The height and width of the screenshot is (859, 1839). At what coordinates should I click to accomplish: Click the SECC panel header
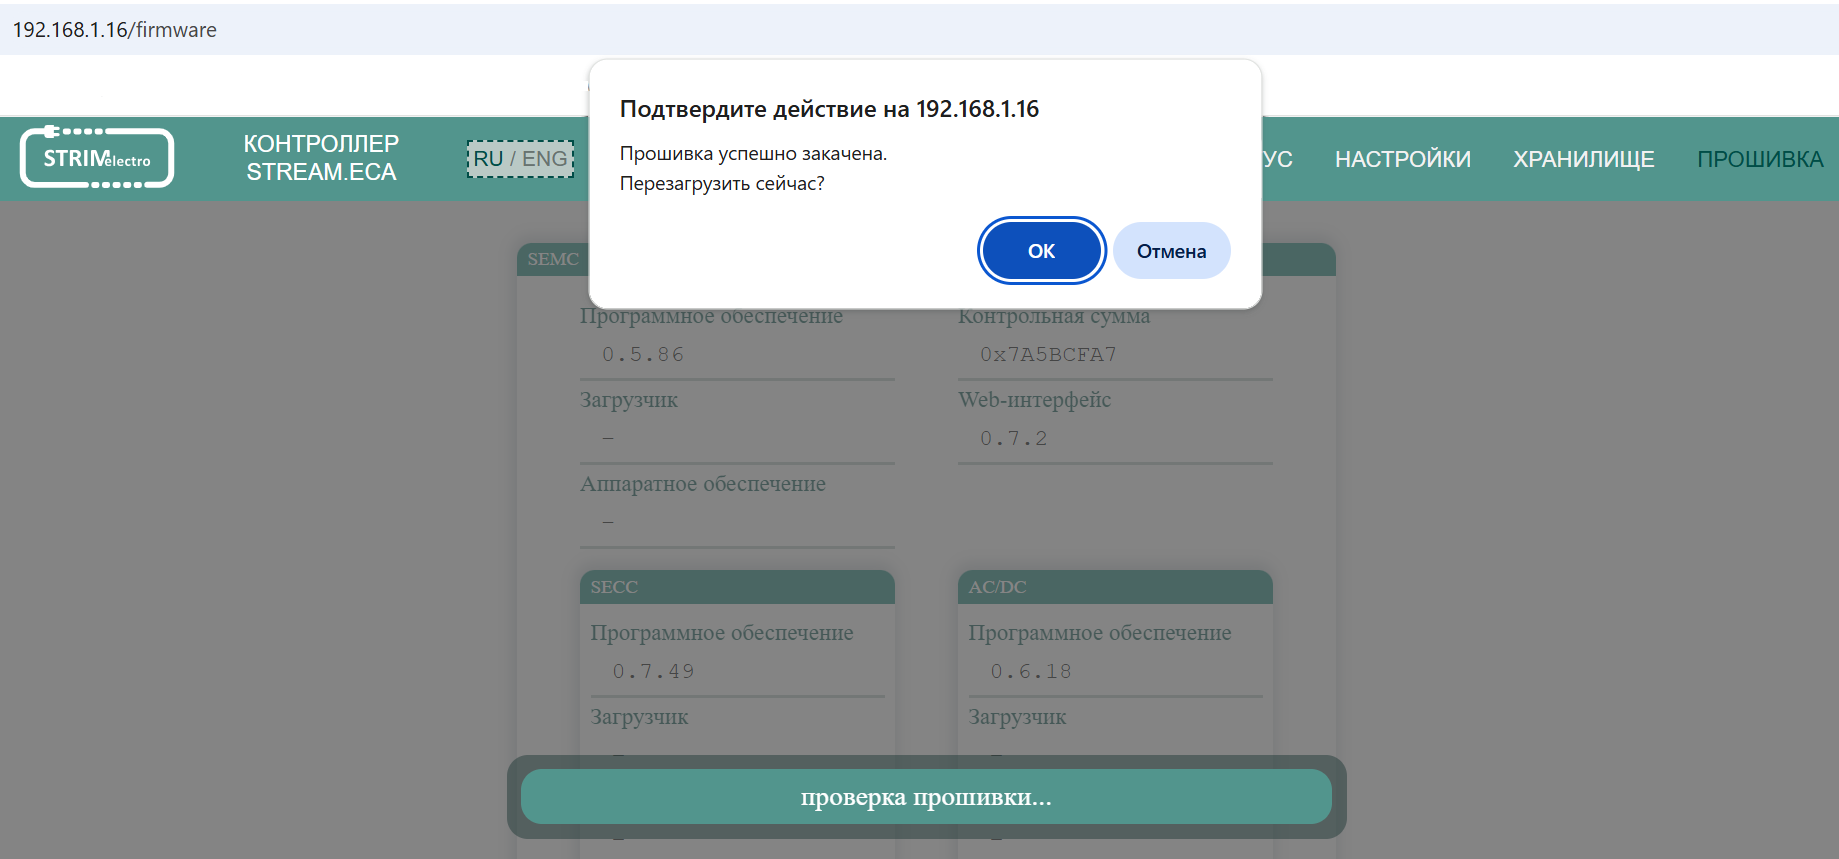coord(737,587)
